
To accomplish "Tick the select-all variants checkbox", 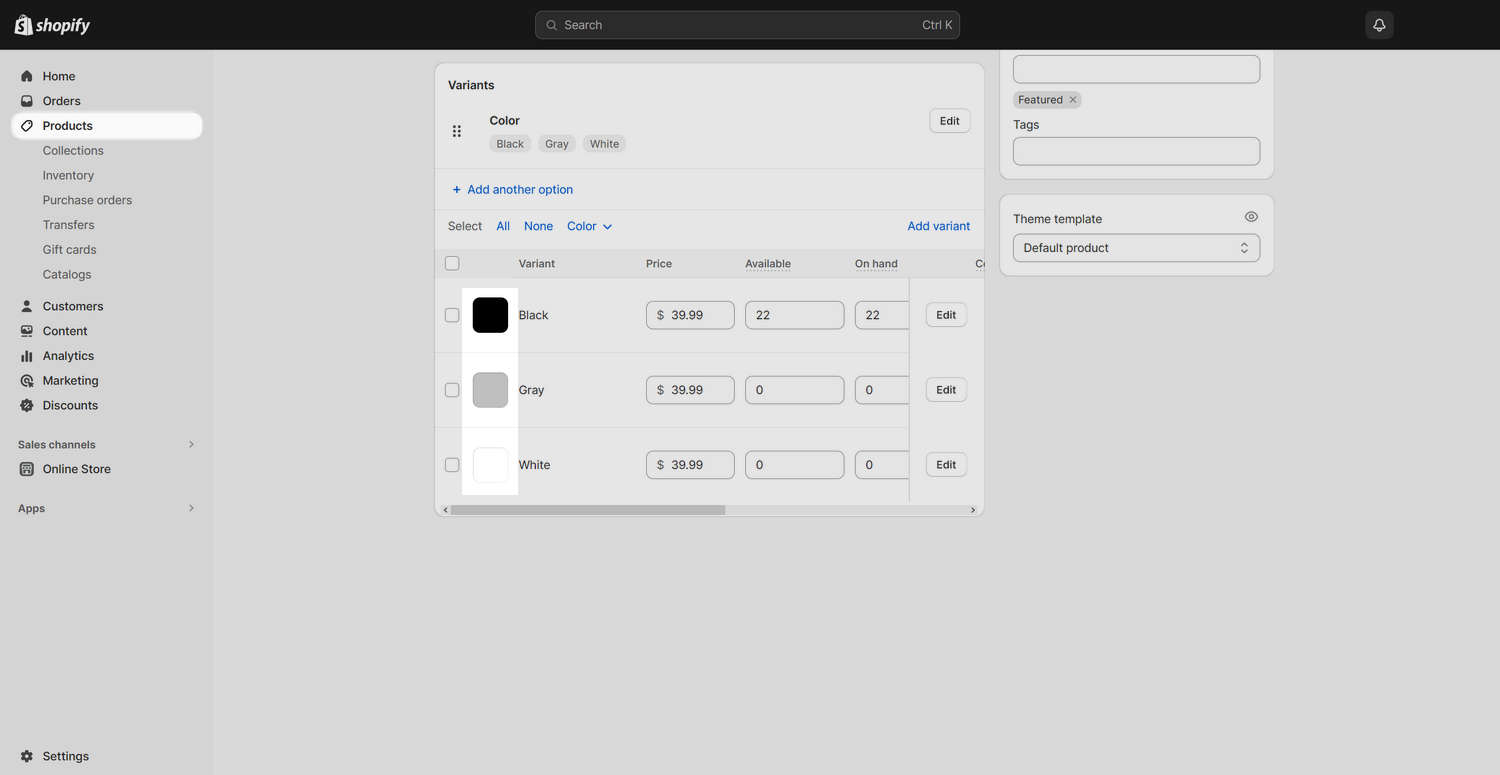I will click(452, 263).
